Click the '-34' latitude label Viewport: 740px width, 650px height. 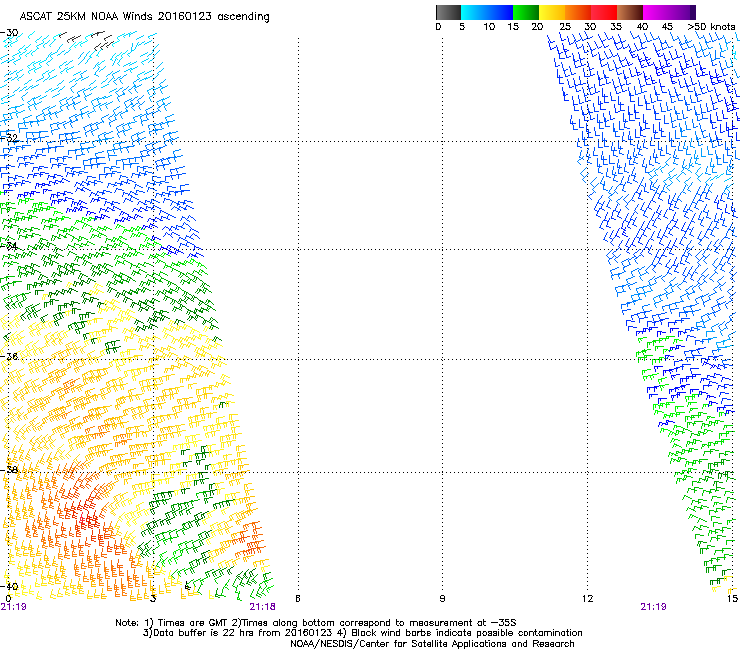tap(9, 246)
